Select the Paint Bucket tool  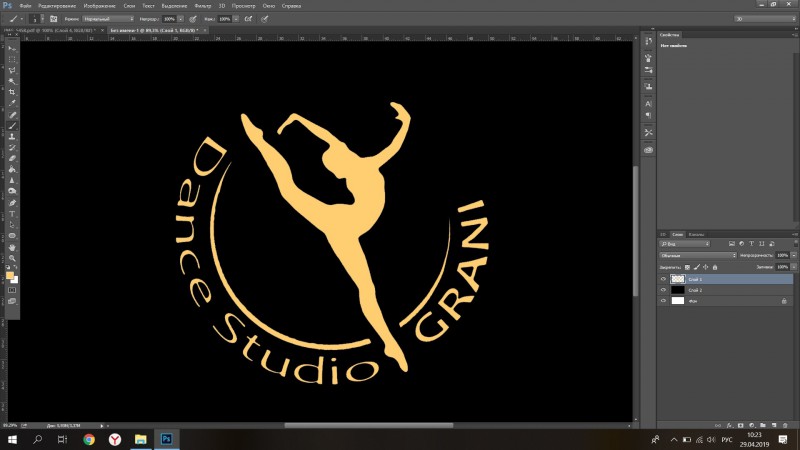click(12, 169)
